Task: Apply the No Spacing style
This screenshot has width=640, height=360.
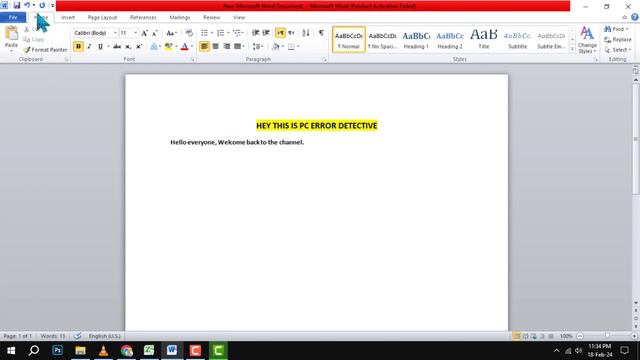Action: 382,40
